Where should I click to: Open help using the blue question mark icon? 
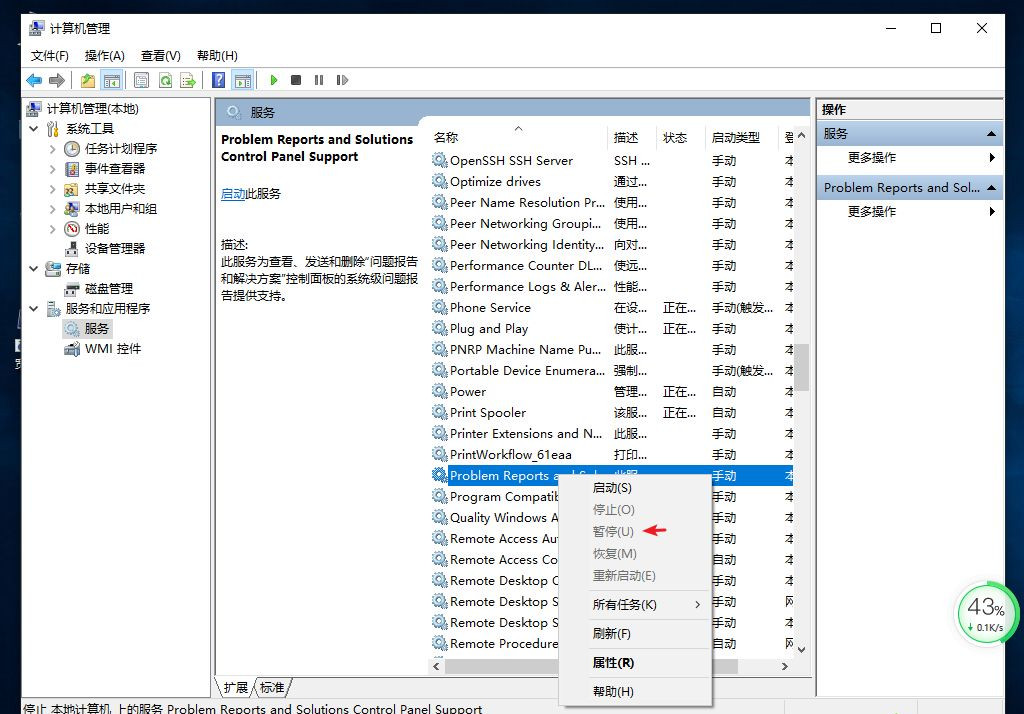tap(218, 80)
